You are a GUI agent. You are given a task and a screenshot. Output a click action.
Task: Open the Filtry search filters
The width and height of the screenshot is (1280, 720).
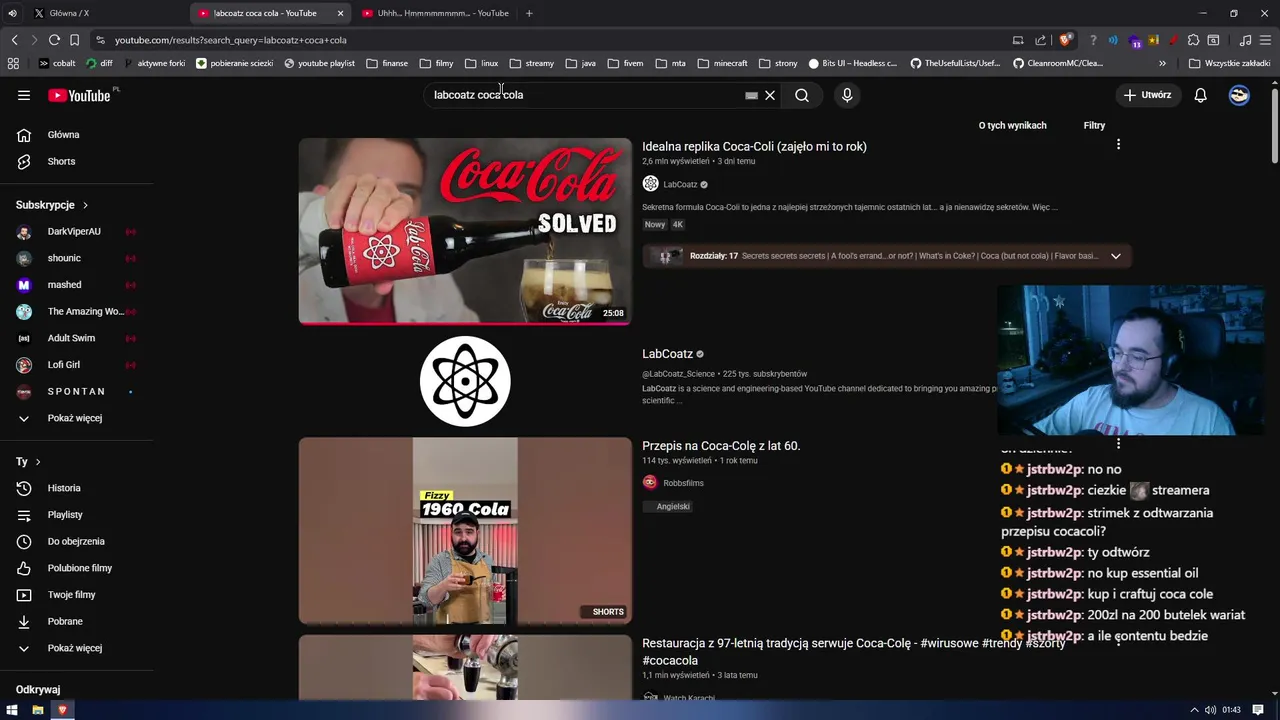click(1094, 126)
